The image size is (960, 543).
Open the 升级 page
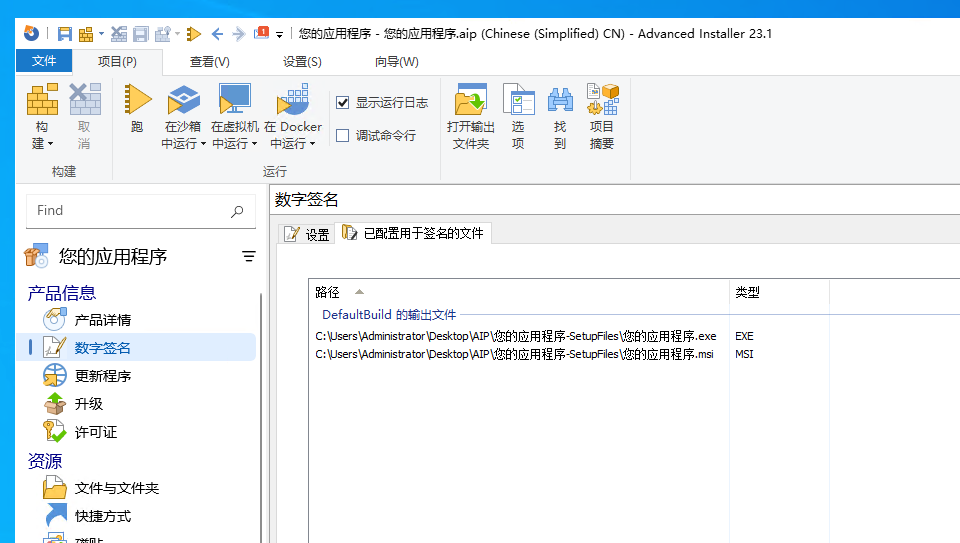click(x=88, y=404)
